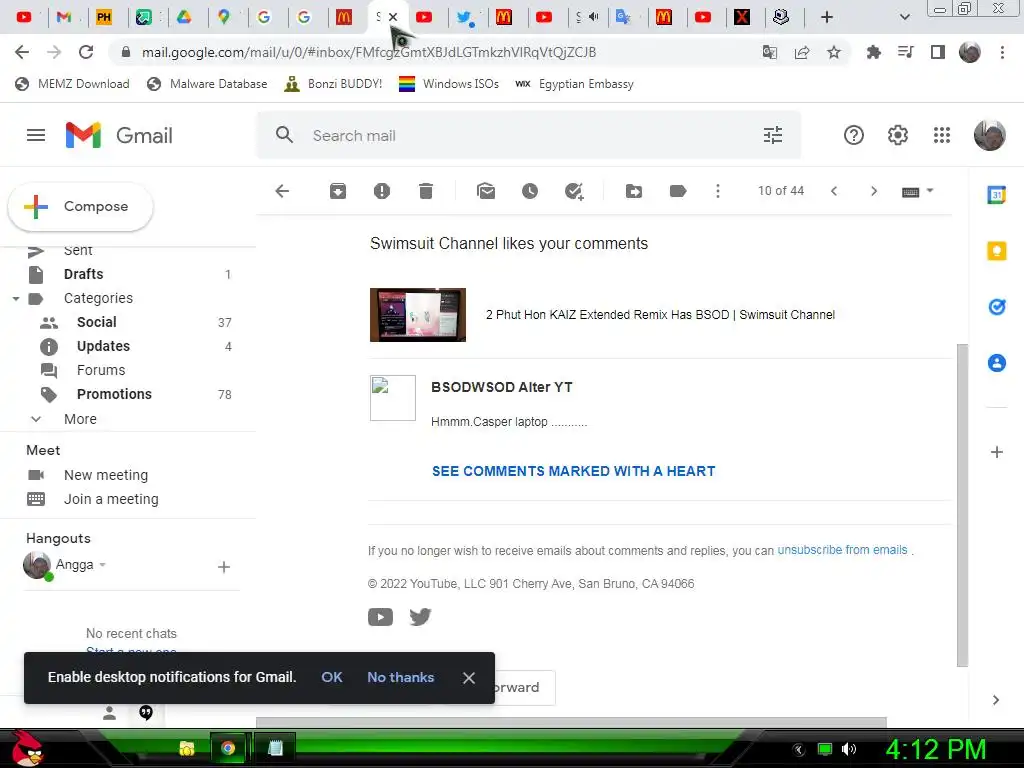Image resolution: width=1024 pixels, height=768 pixels.
Task: View the older email
Action: (874, 191)
